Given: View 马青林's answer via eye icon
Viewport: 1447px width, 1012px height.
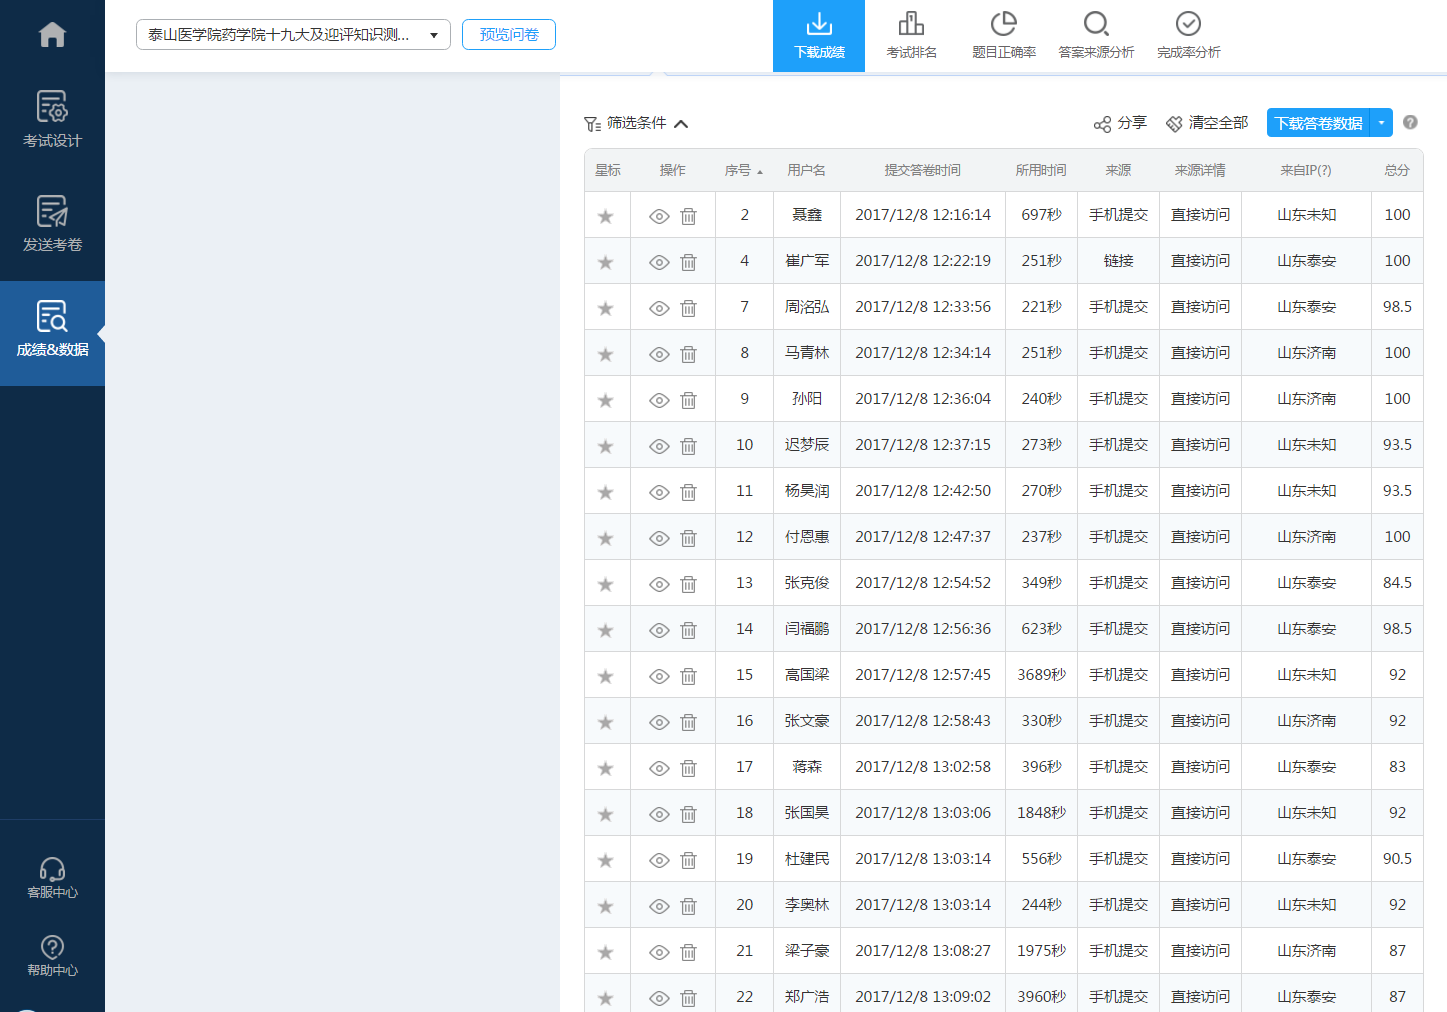Looking at the screenshot, I should (659, 354).
